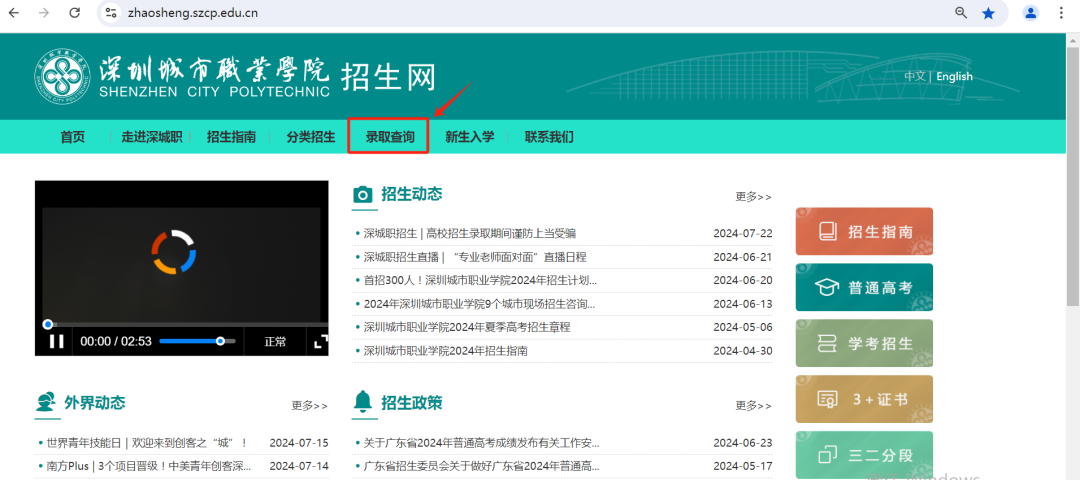
Task: Open 2024年夏季高考招生章程 article
Action: (467, 327)
